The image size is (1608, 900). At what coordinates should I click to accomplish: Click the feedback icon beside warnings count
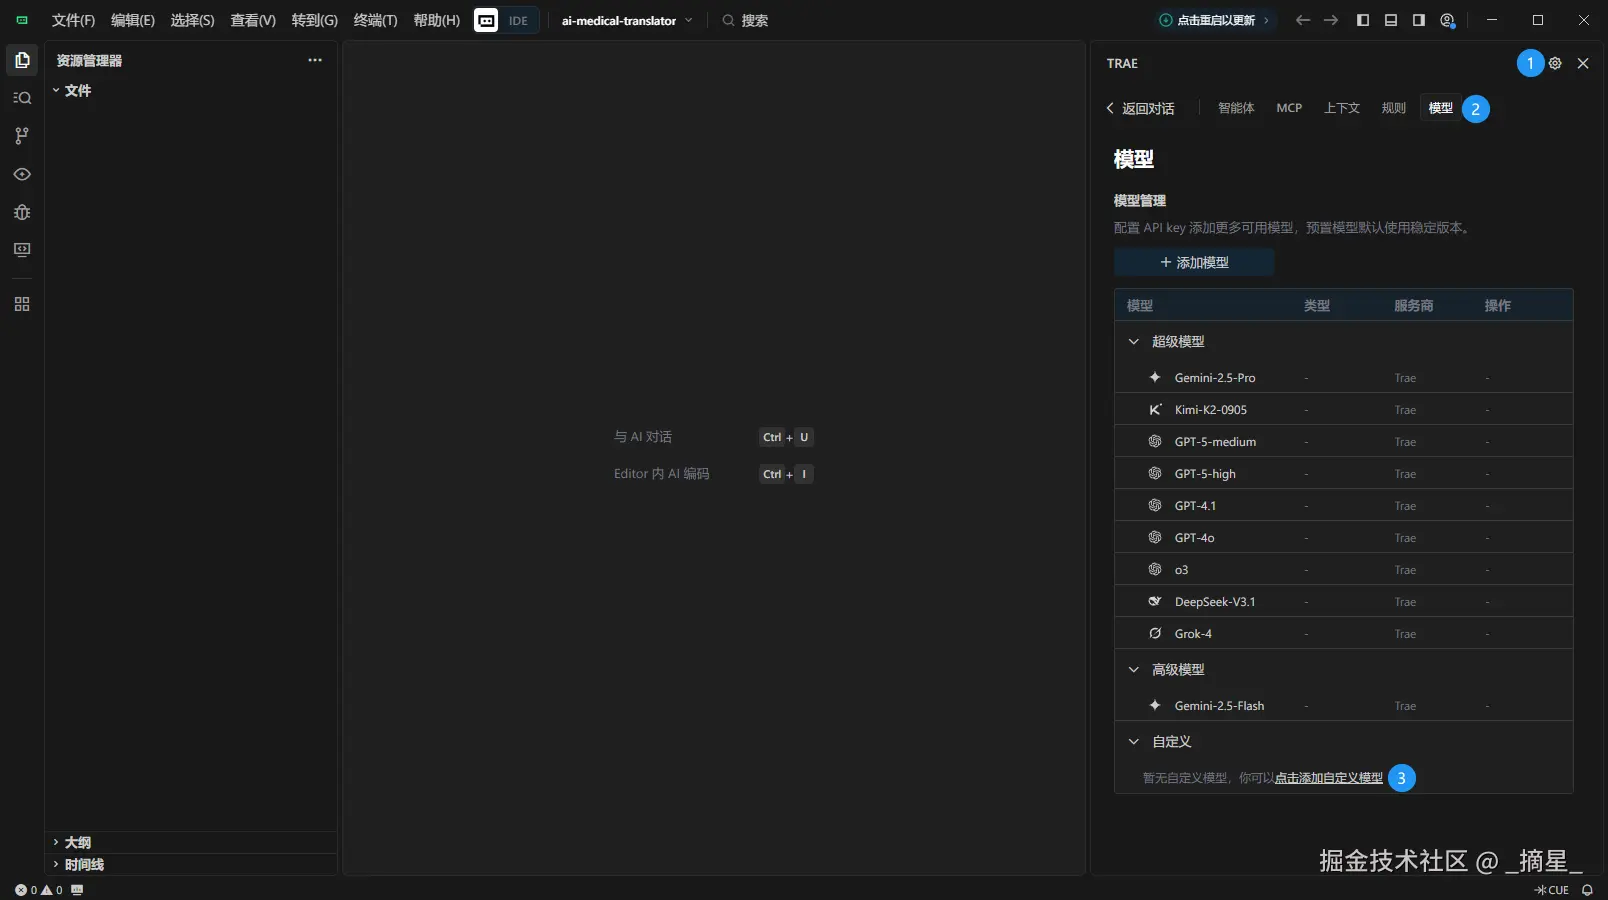(x=77, y=890)
